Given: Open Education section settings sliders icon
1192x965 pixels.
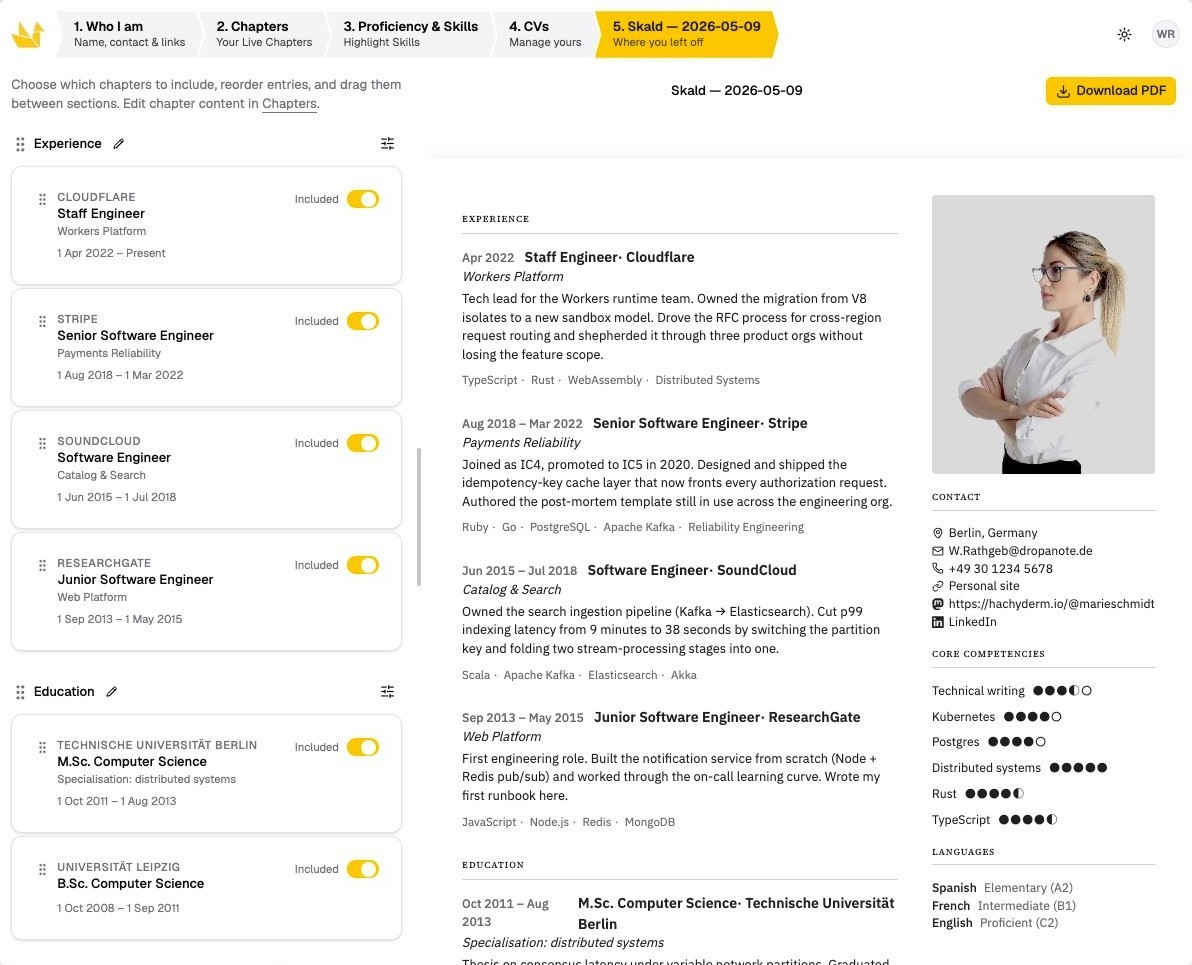Looking at the screenshot, I should coord(387,691).
